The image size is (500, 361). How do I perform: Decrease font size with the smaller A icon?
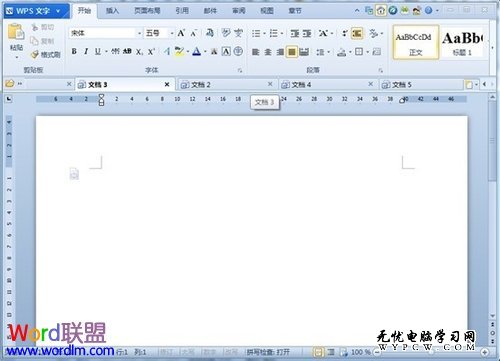click(x=194, y=33)
